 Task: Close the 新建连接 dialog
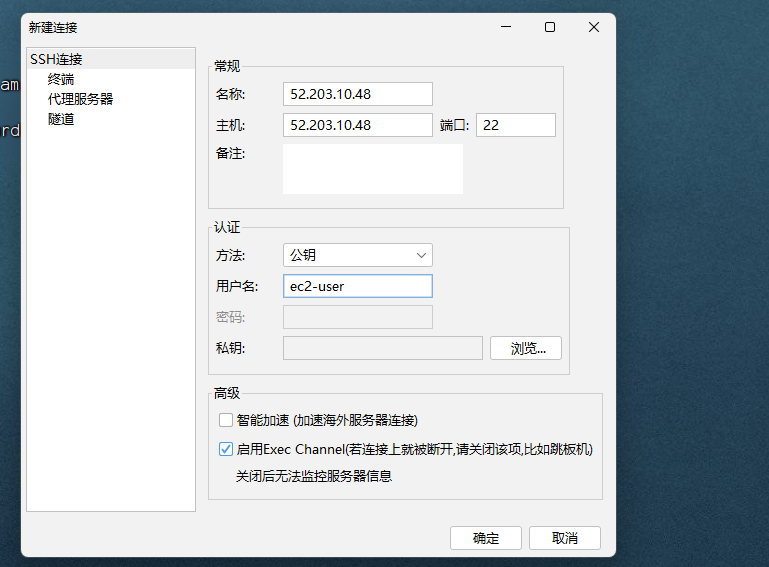[594, 27]
